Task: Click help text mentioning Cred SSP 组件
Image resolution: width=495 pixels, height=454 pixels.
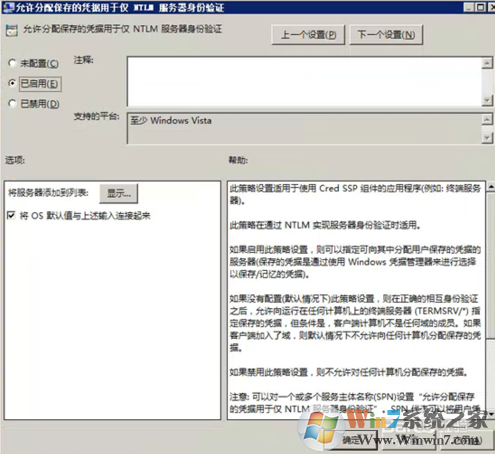Action: pyautogui.click(x=355, y=194)
